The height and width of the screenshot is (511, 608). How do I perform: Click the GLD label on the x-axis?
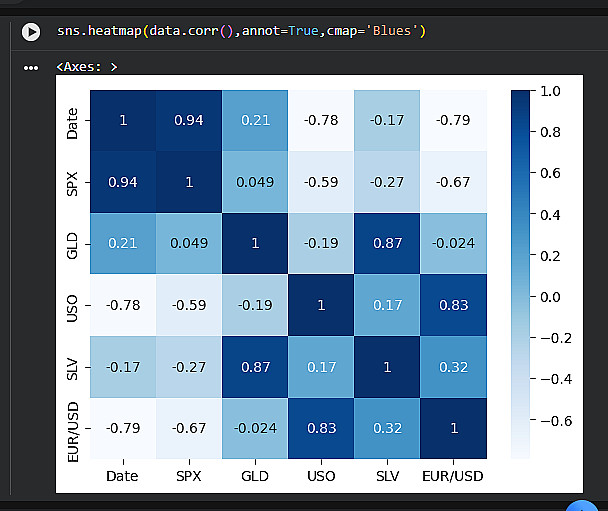point(255,476)
